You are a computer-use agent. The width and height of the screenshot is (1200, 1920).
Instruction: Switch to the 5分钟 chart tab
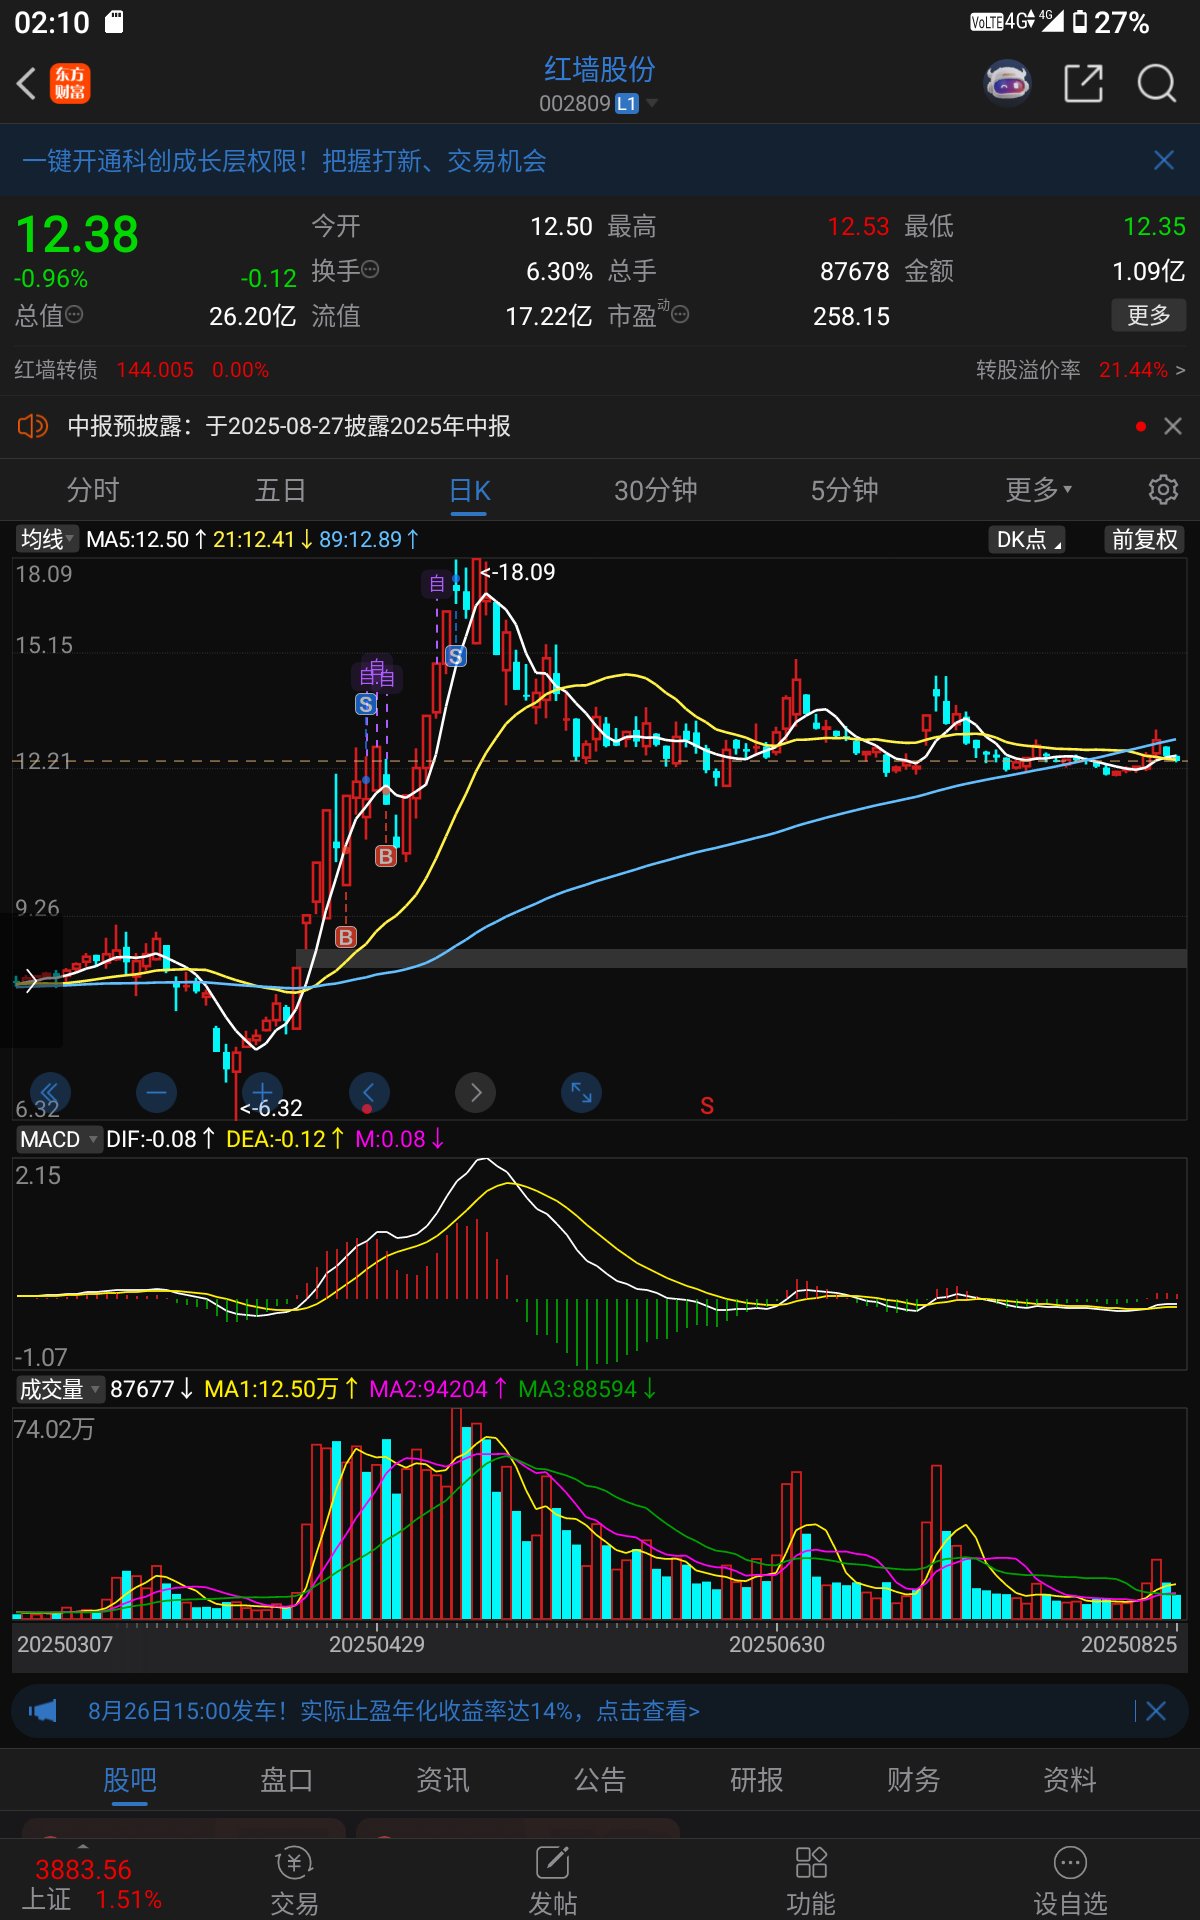[x=844, y=490]
